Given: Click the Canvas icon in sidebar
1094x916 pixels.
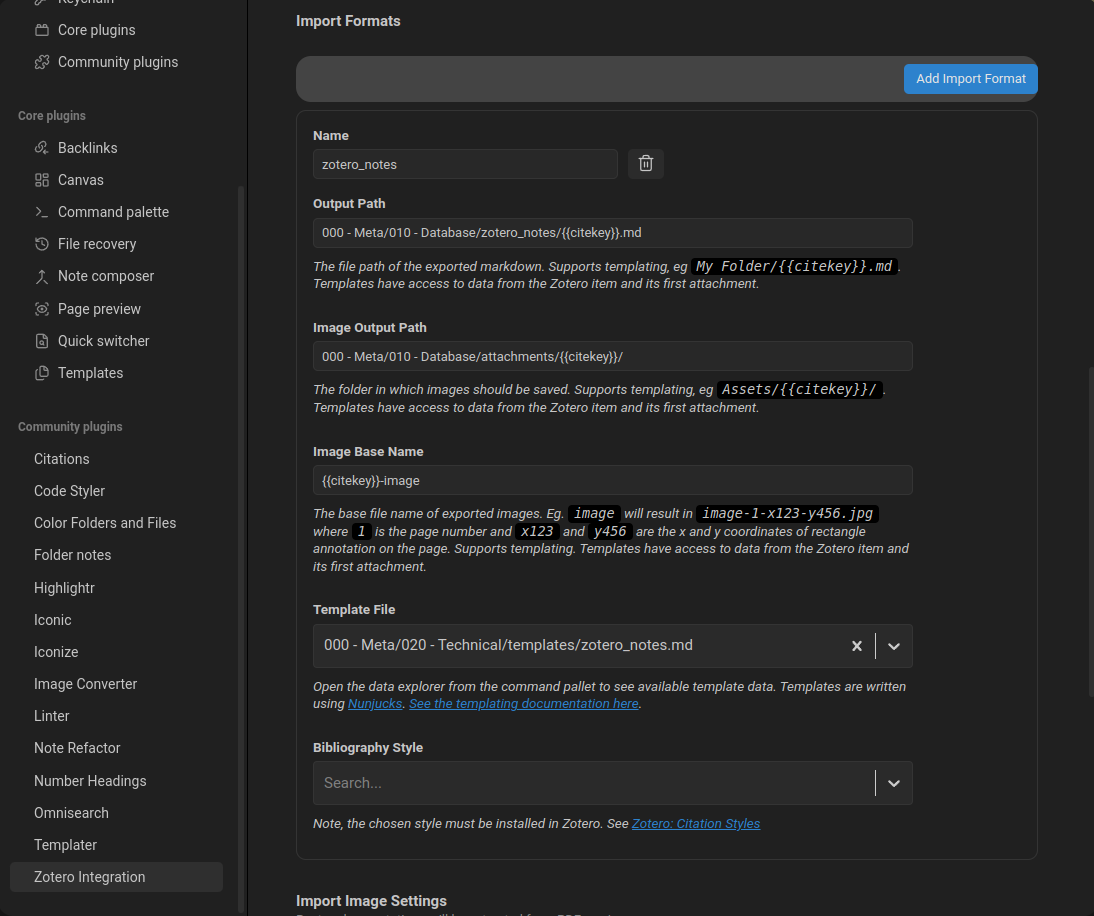Looking at the screenshot, I should (x=42, y=180).
